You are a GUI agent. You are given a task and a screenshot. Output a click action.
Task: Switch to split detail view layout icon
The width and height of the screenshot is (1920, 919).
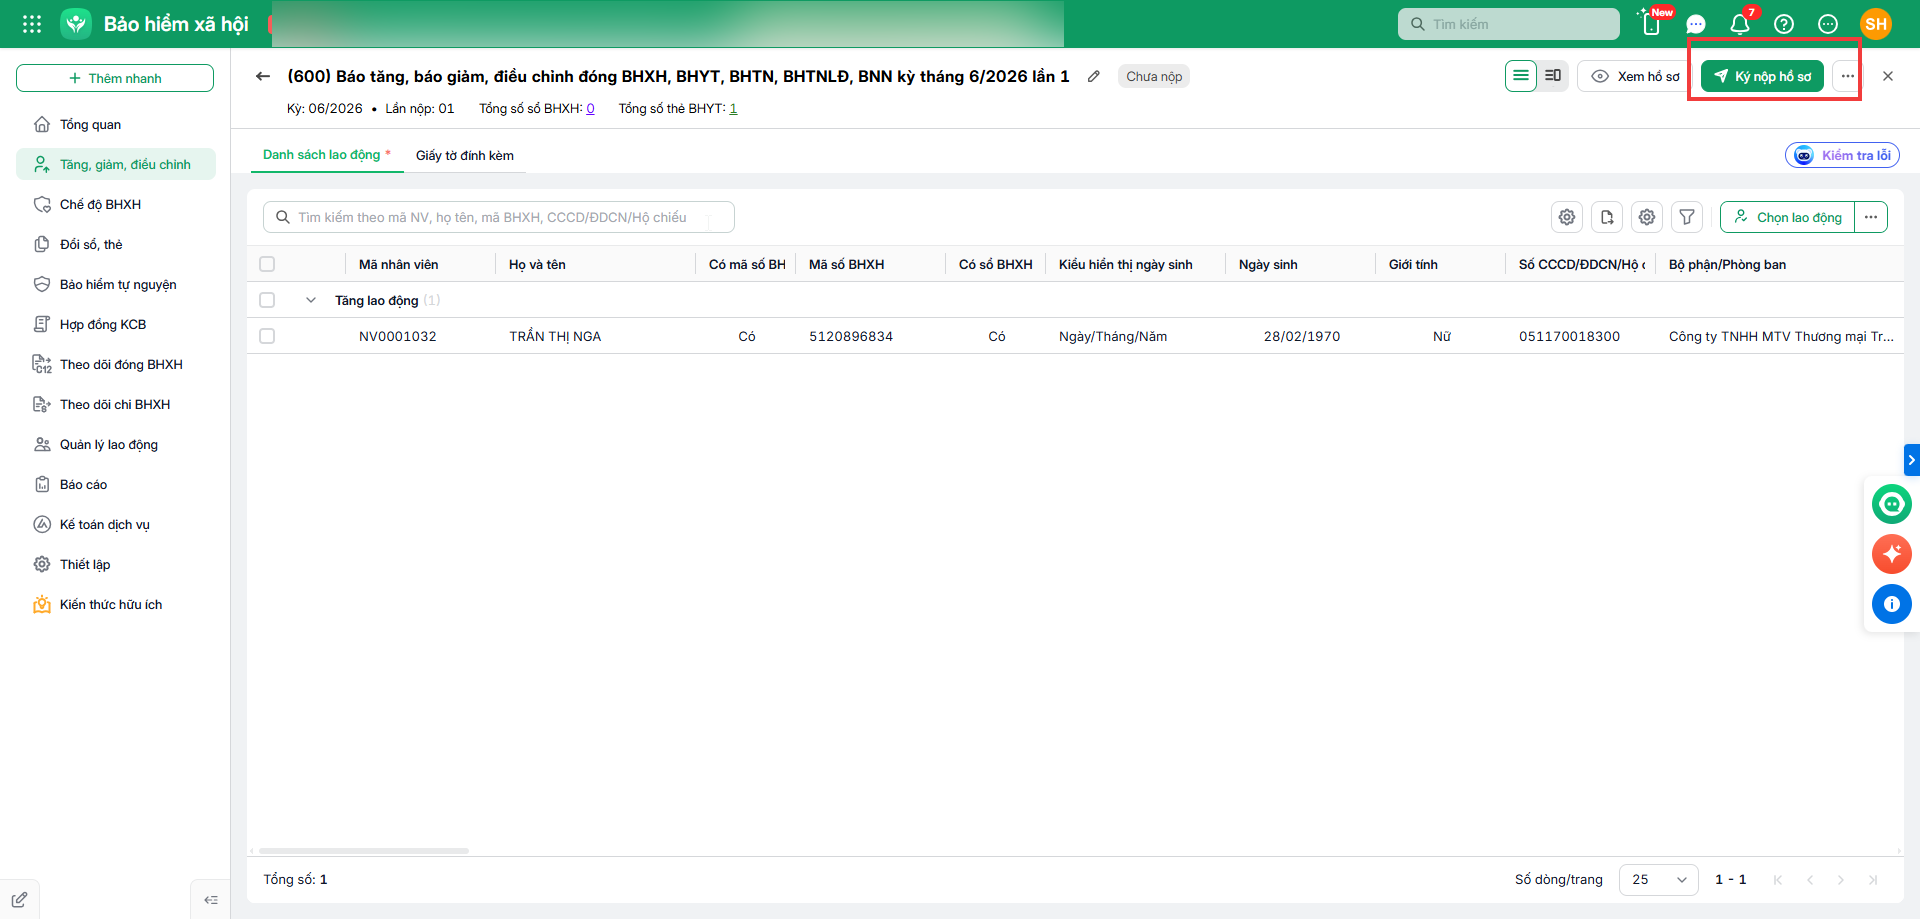pyautogui.click(x=1553, y=76)
